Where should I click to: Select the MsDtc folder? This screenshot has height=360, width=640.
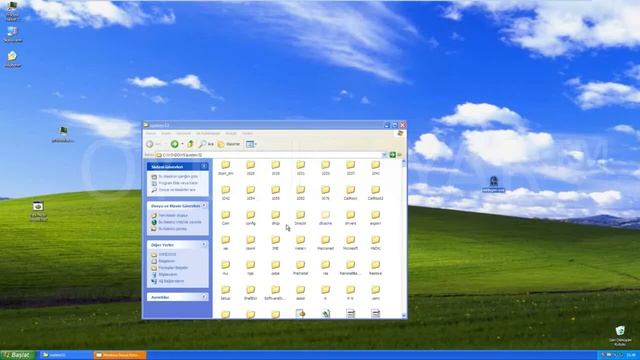376,242
